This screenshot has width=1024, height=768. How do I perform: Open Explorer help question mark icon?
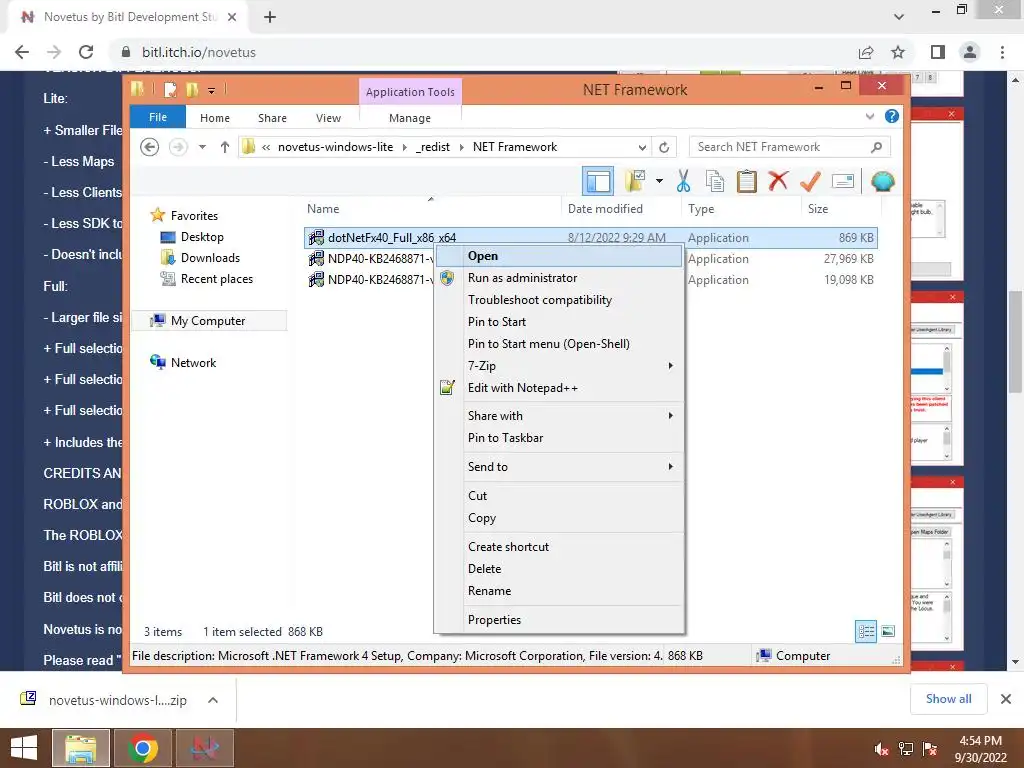click(x=891, y=116)
